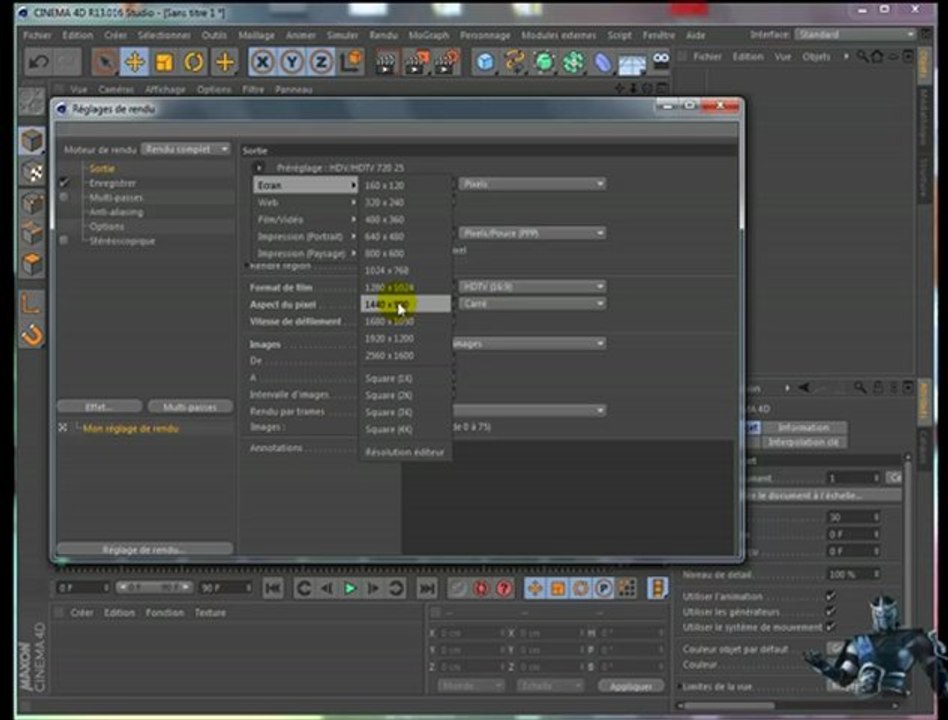Choose 1920 x 1200 resolution preset
The width and height of the screenshot is (948, 720).
[389, 339]
